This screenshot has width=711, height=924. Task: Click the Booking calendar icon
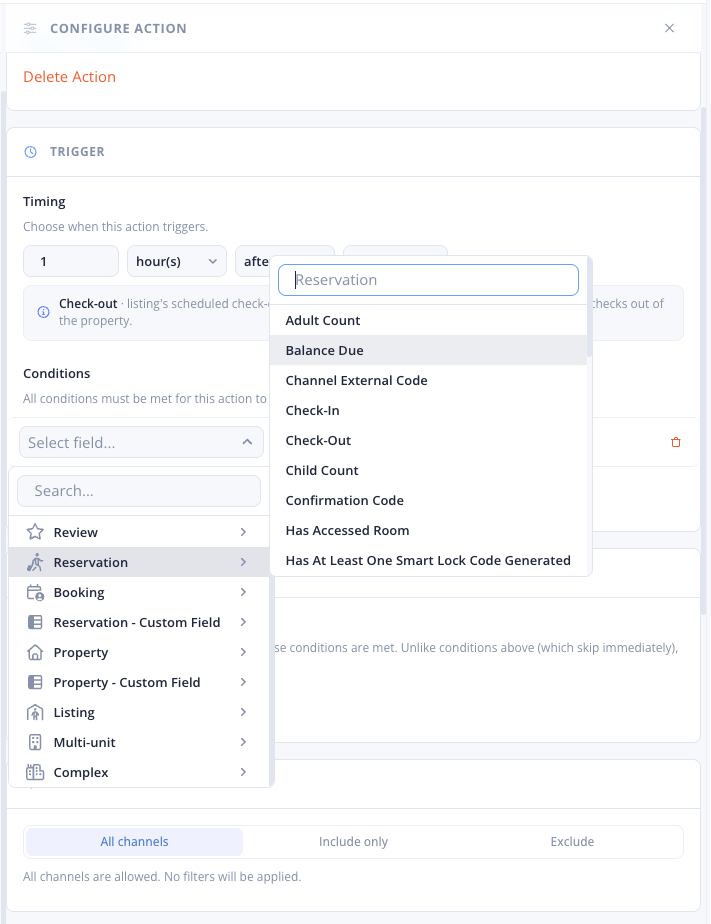click(x=35, y=592)
